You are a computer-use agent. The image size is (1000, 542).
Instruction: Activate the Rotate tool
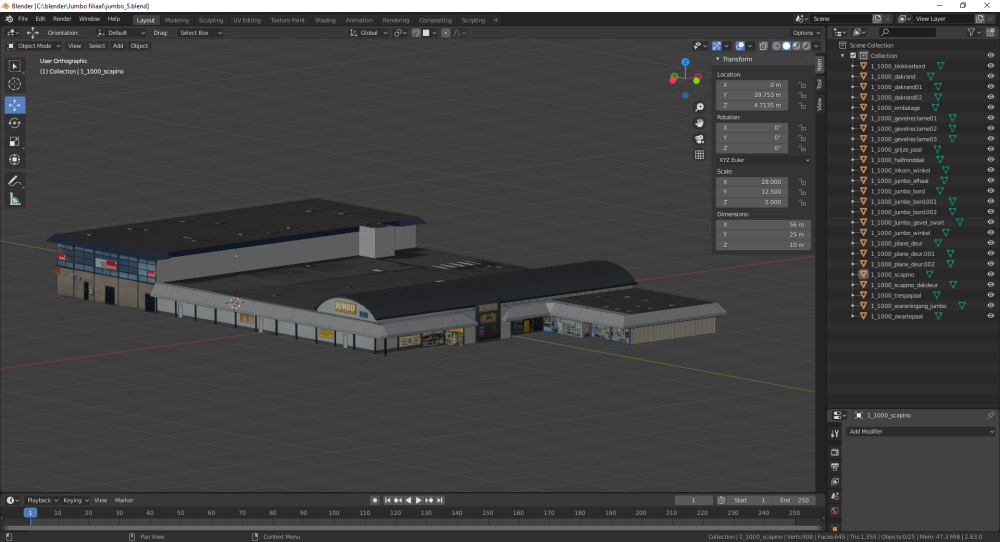[15, 122]
